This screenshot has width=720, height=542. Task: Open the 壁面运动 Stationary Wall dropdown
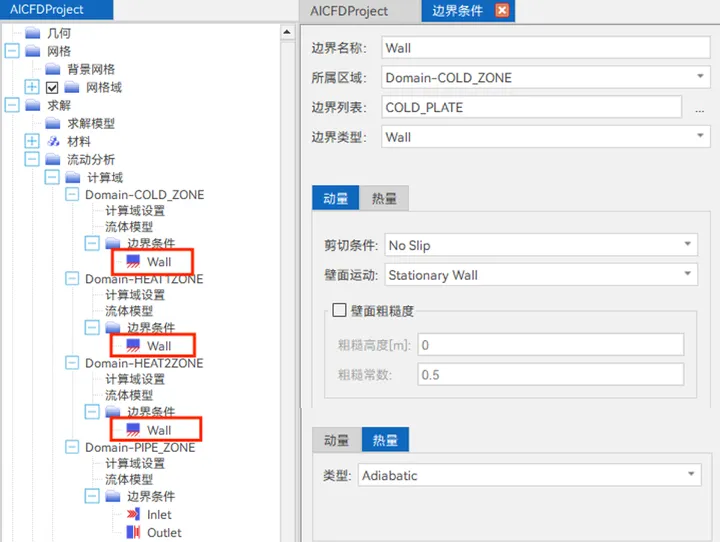541,275
